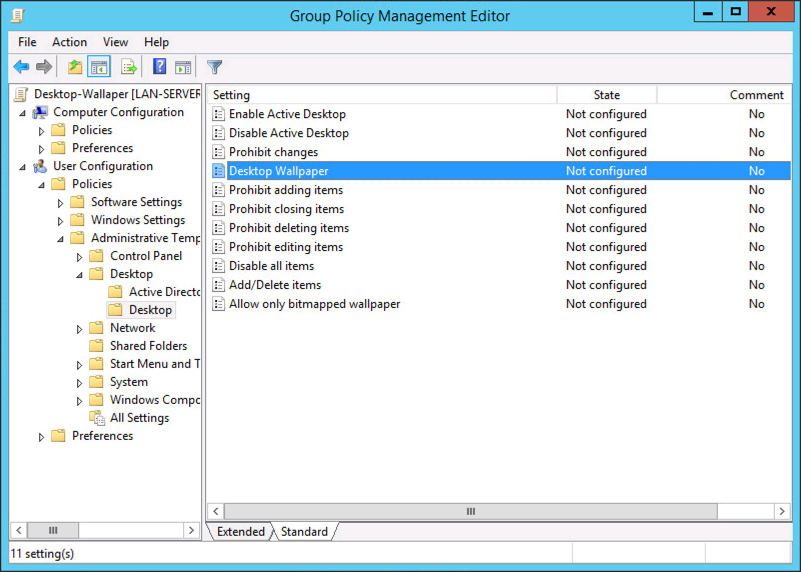This screenshot has height=572, width=801.
Task: Select All Settings in the tree
Action: pyautogui.click(x=139, y=418)
